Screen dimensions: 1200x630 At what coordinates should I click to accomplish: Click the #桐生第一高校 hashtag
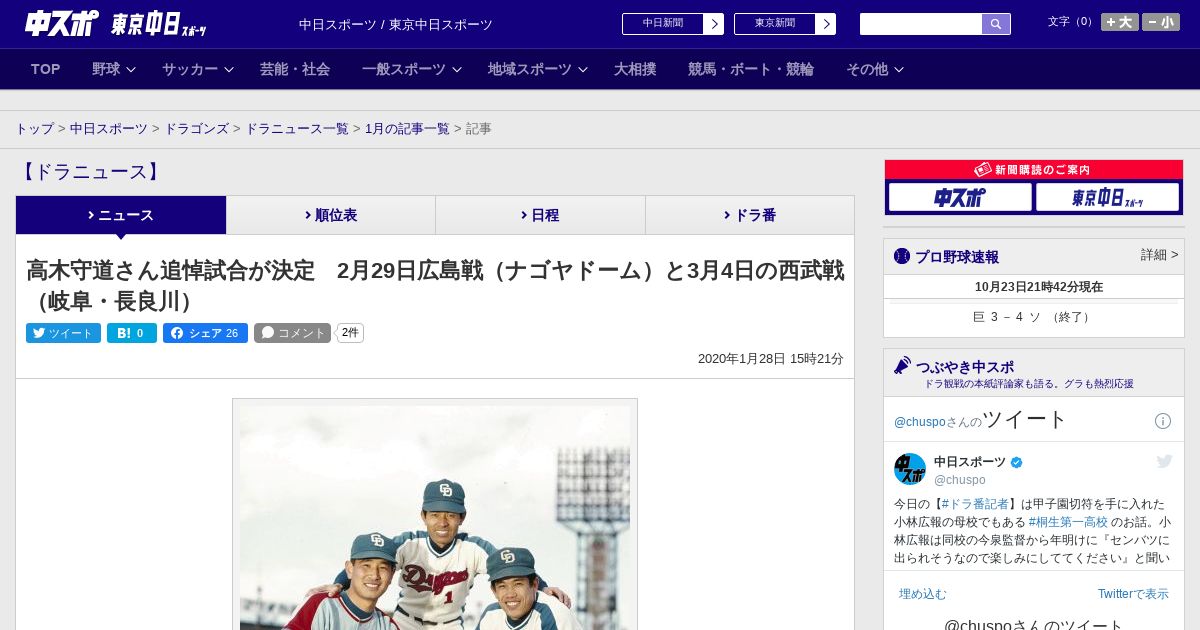pos(1068,522)
